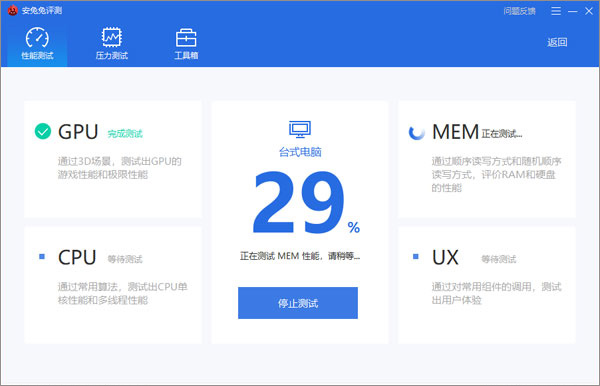Open the 工具箱 toolbox tab
Viewport: 600px width, 386px height.
(186, 44)
